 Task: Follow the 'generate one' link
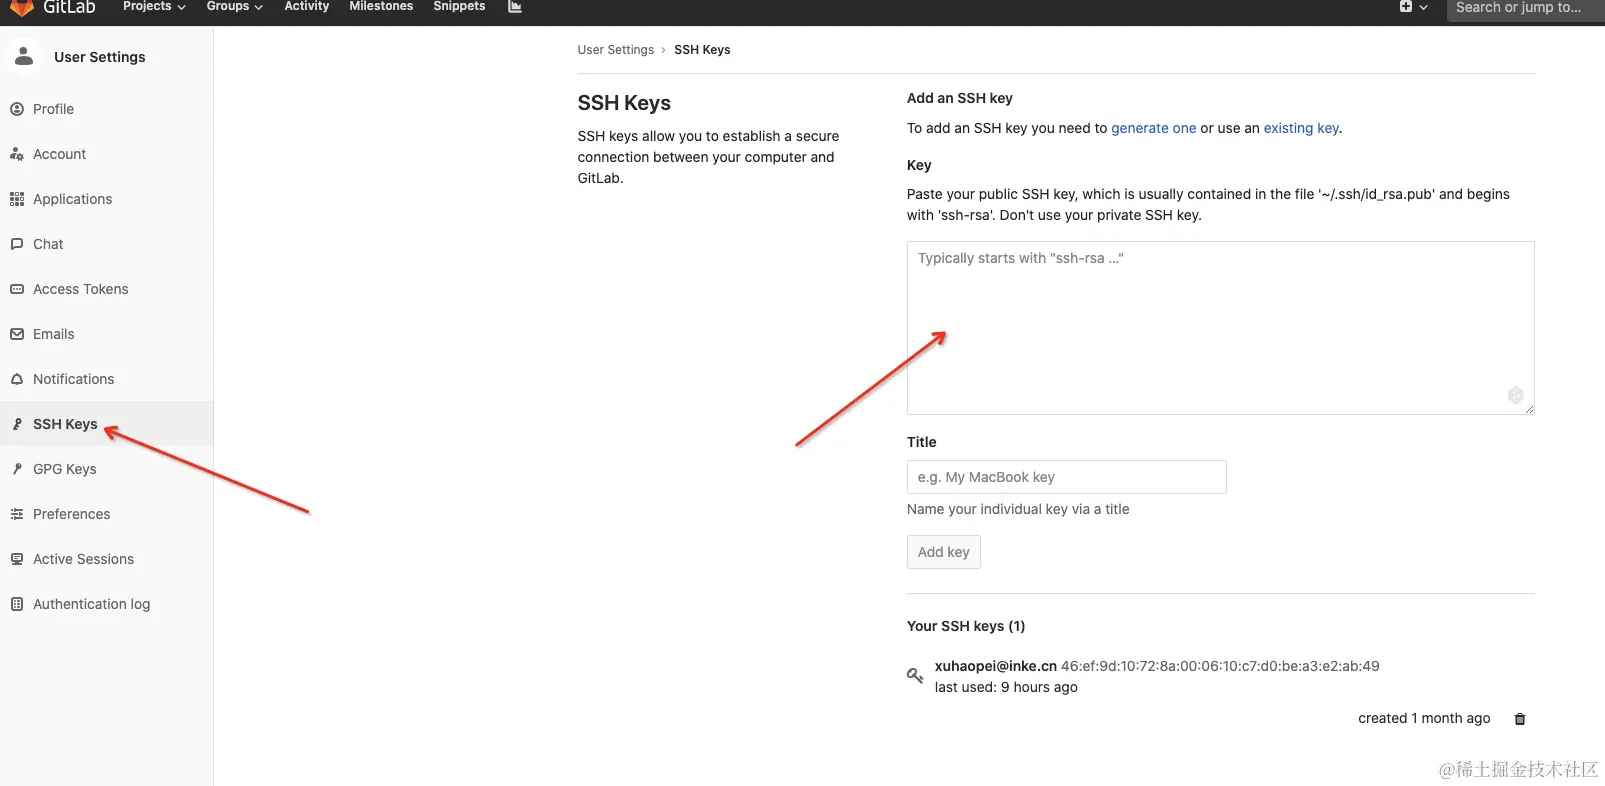(1153, 128)
